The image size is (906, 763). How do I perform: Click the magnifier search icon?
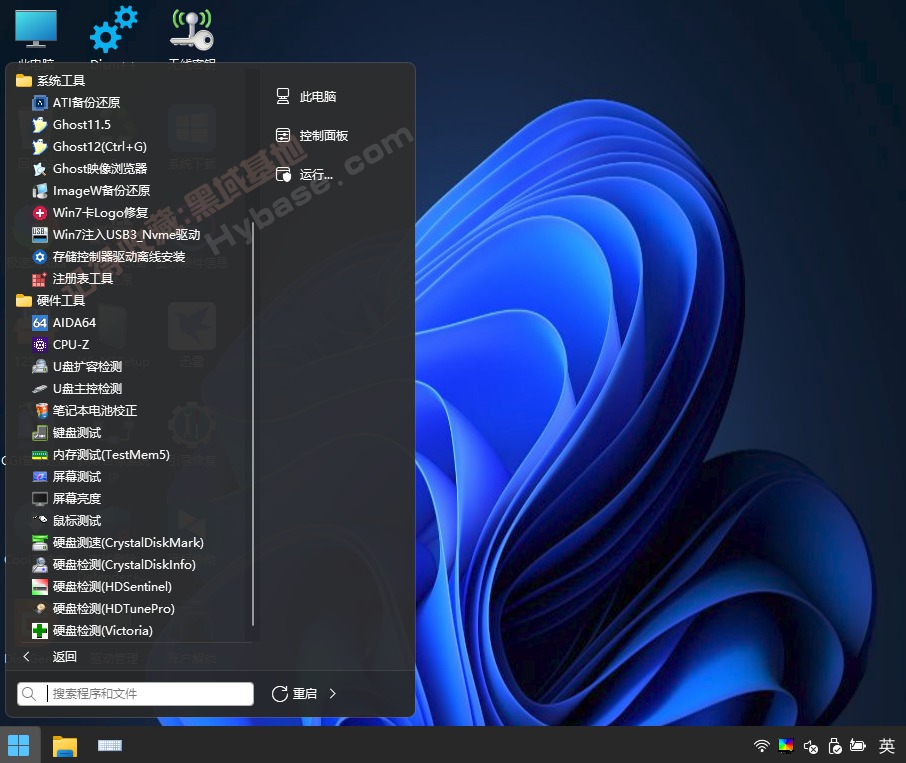(28, 694)
